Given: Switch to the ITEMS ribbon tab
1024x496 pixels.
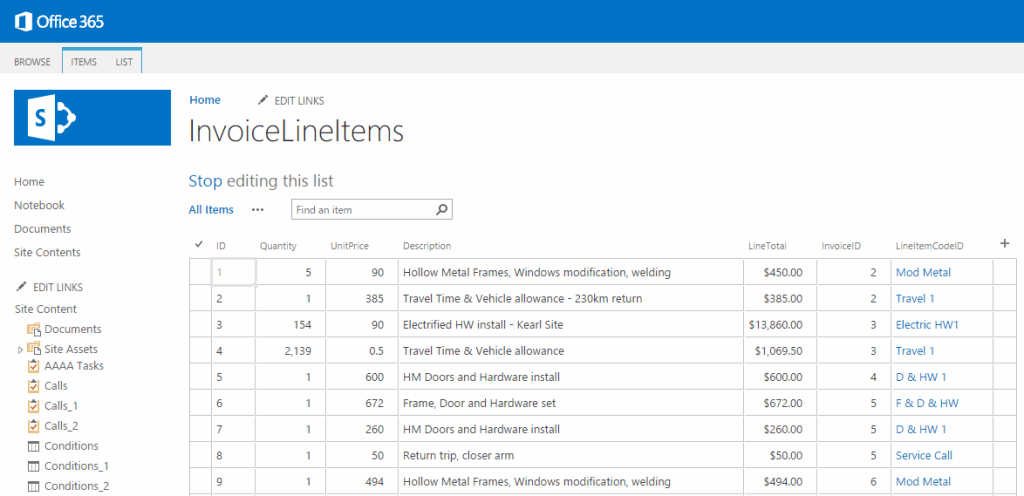Looking at the screenshot, I should point(84,62).
